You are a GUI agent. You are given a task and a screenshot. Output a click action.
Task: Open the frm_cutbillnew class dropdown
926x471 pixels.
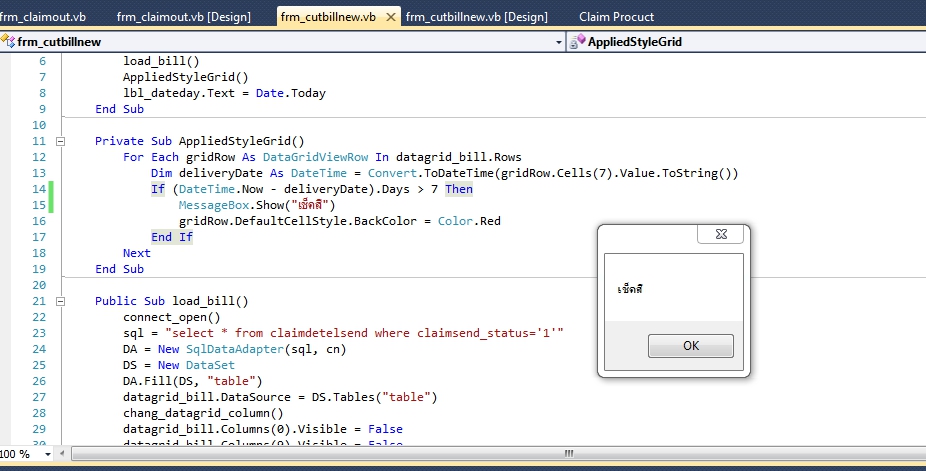(559, 42)
